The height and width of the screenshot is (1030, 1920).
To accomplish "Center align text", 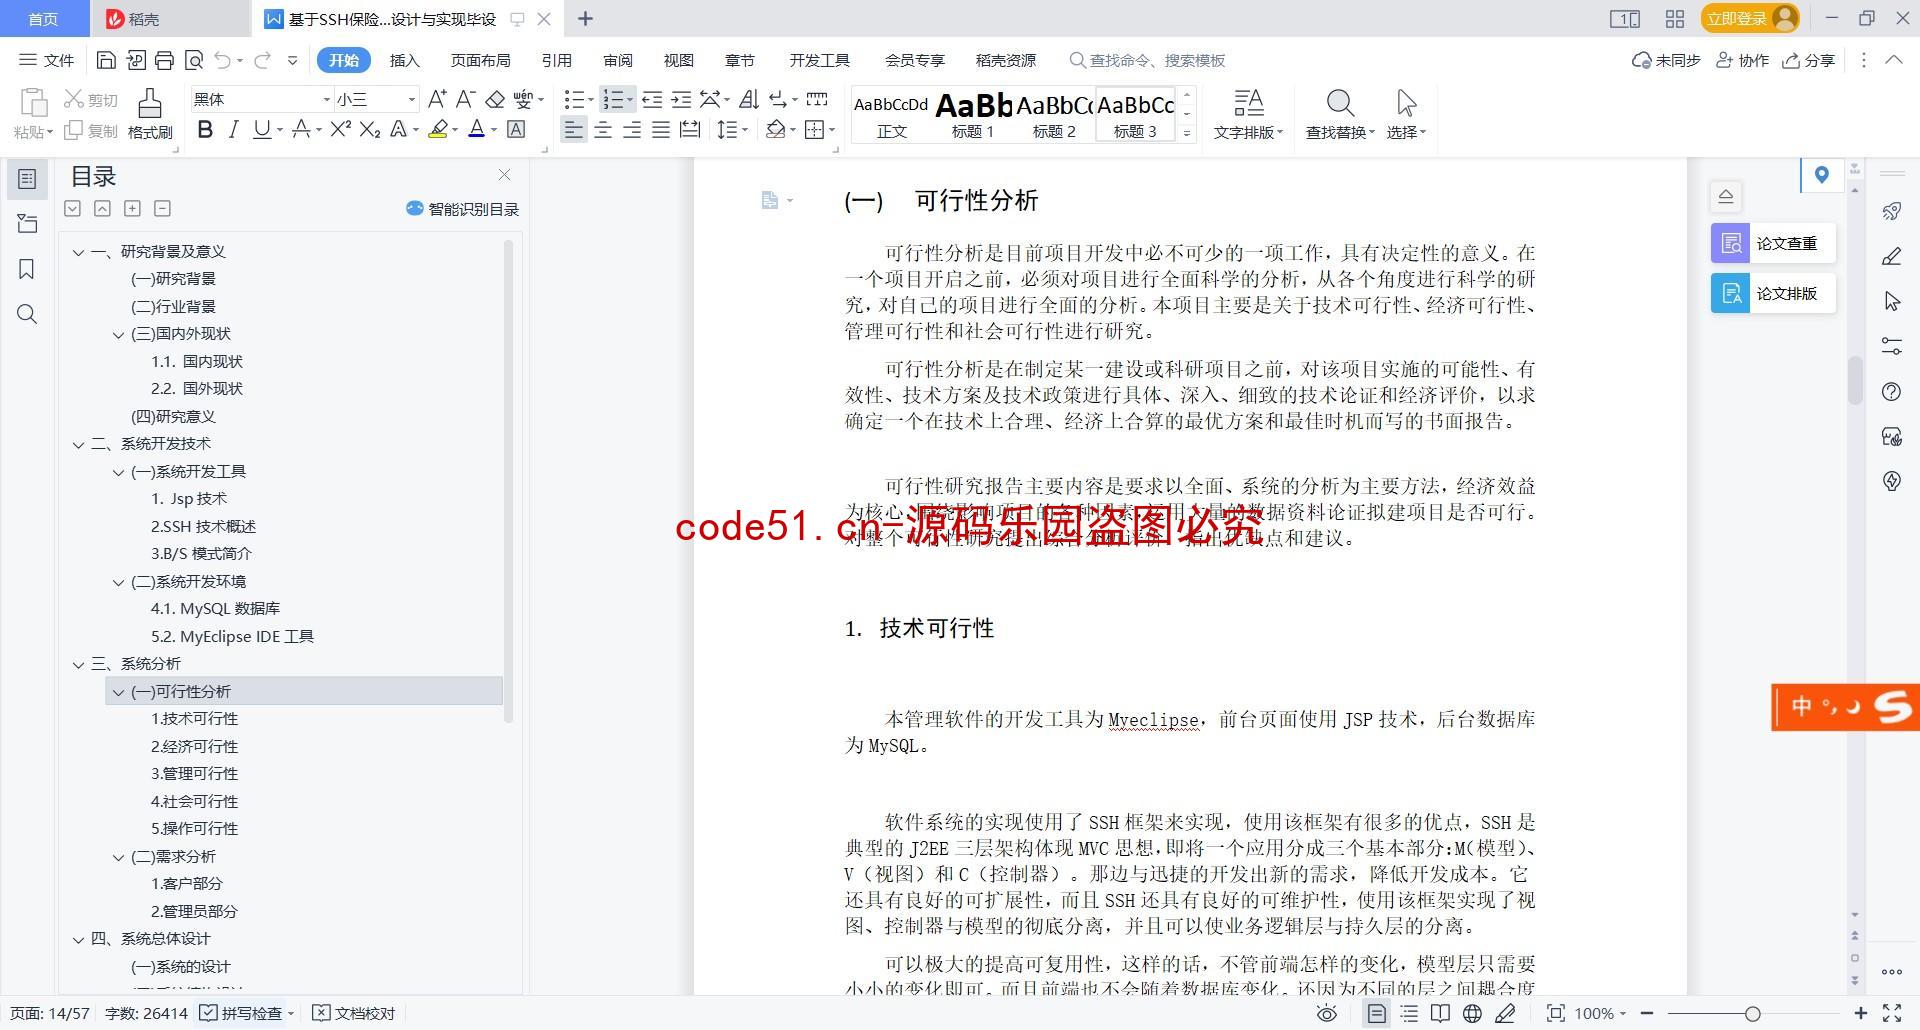I will tap(603, 129).
